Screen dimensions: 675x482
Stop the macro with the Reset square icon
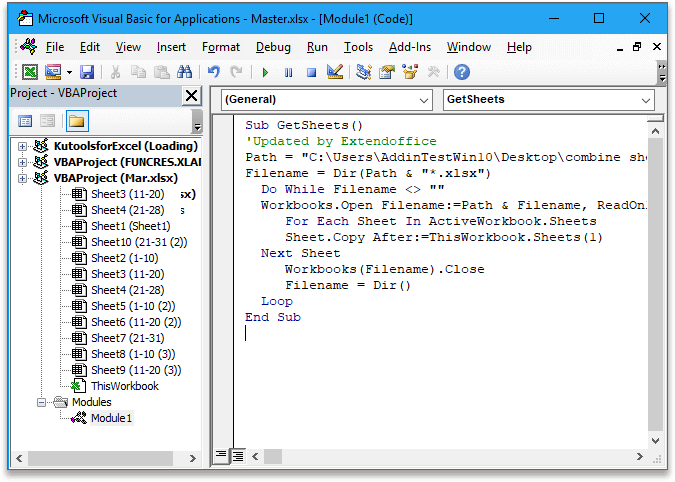(x=311, y=72)
